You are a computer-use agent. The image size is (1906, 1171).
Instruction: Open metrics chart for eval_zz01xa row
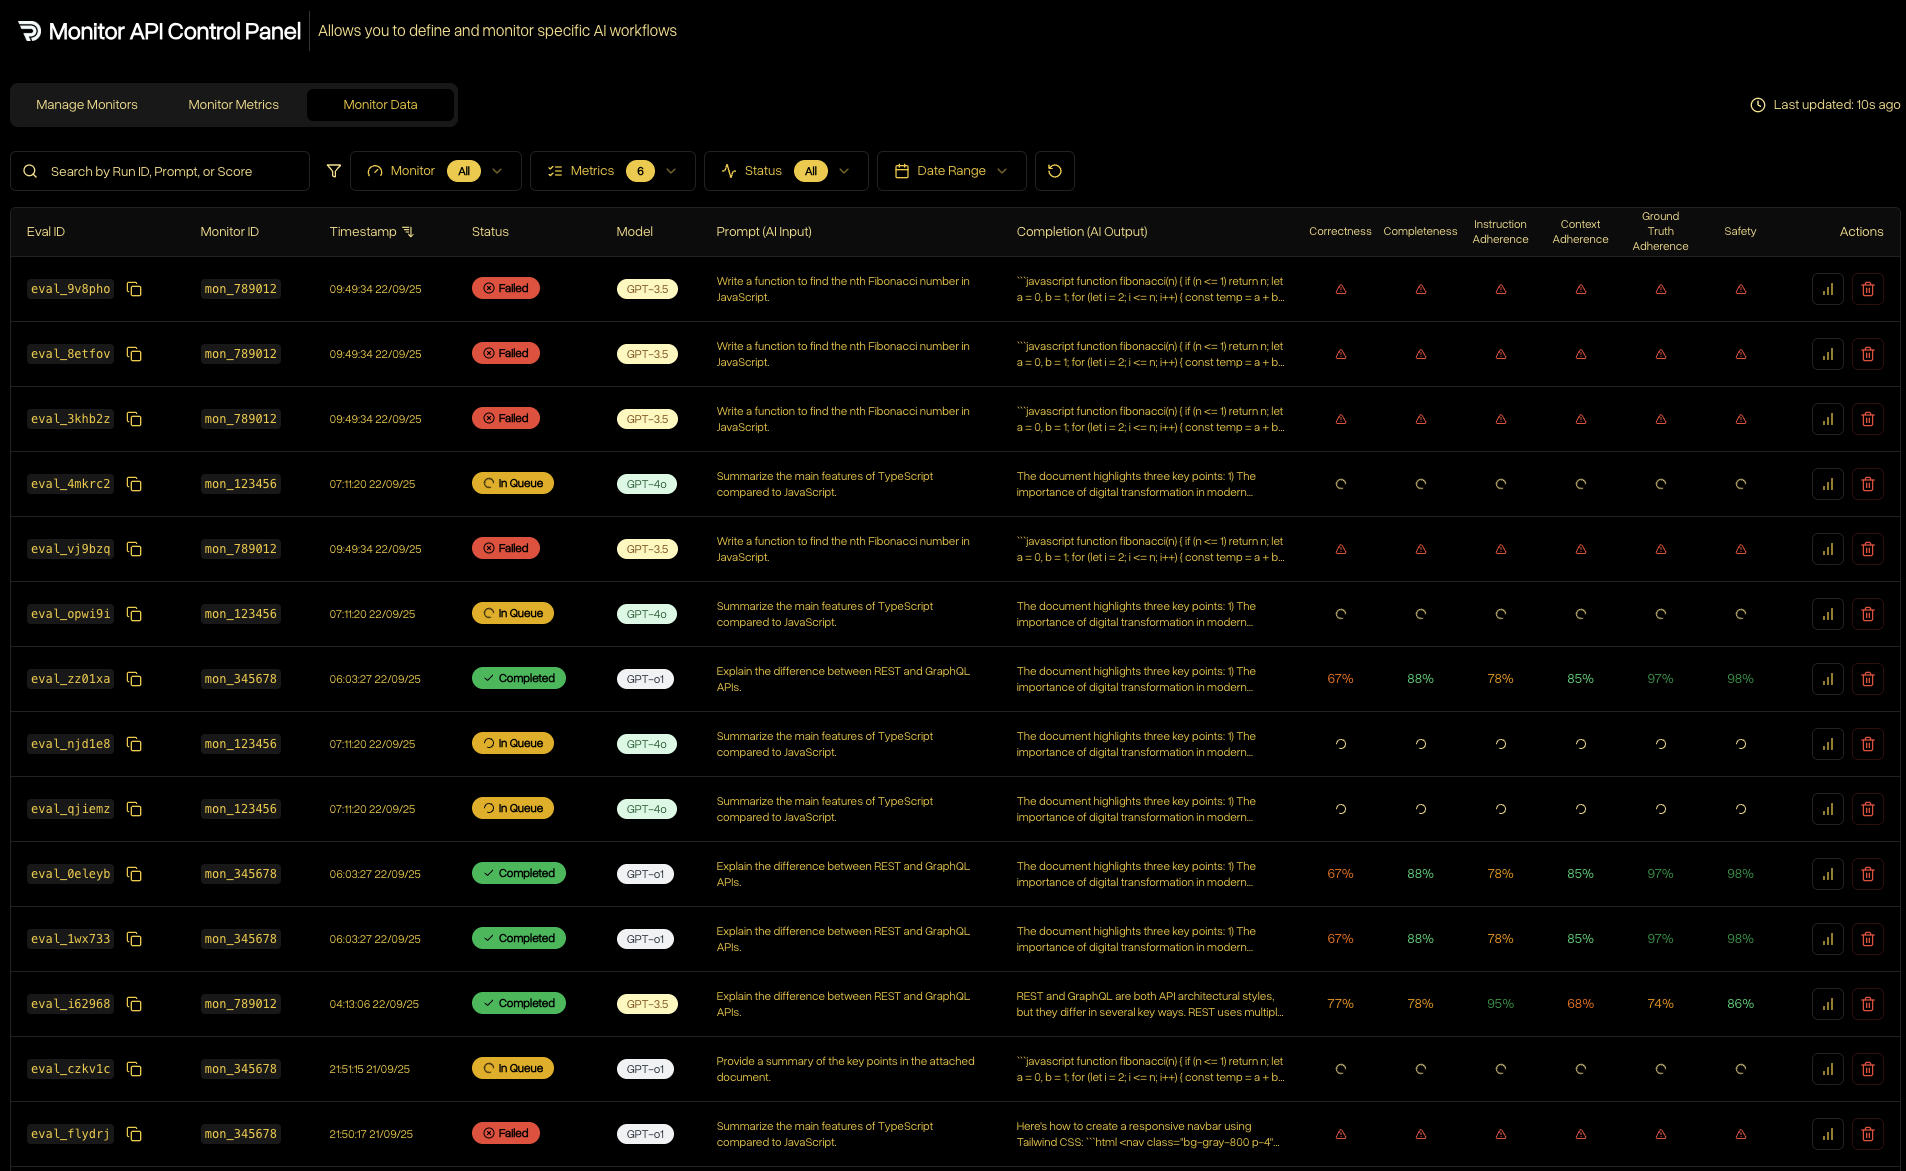1828,678
